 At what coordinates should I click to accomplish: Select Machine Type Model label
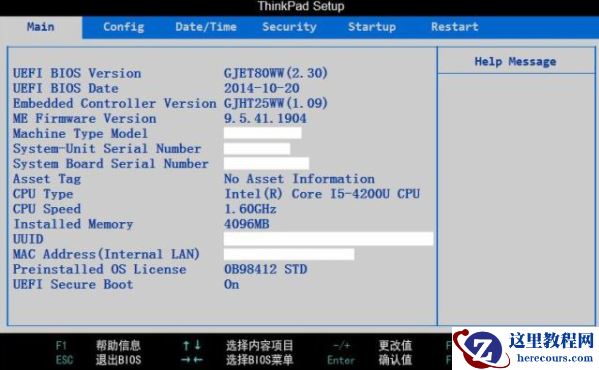click(80, 134)
